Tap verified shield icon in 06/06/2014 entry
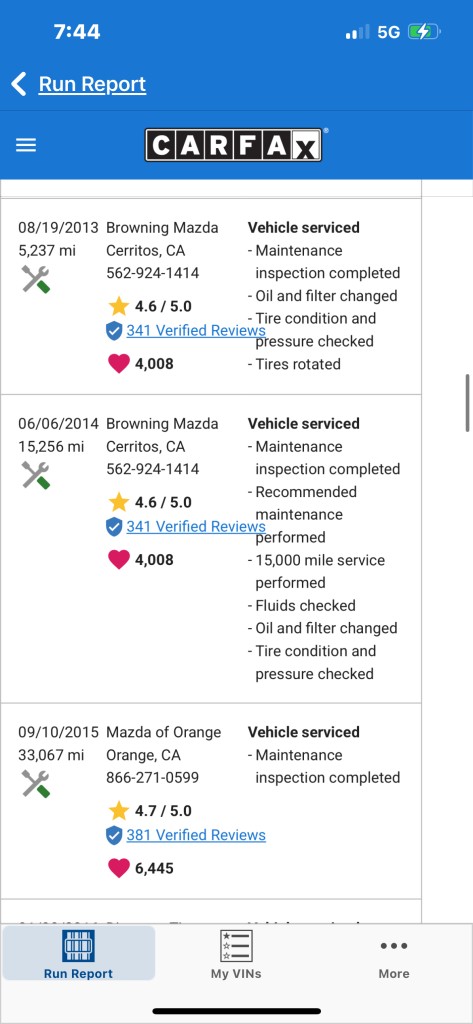The height and width of the screenshot is (1024, 473). (114, 527)
